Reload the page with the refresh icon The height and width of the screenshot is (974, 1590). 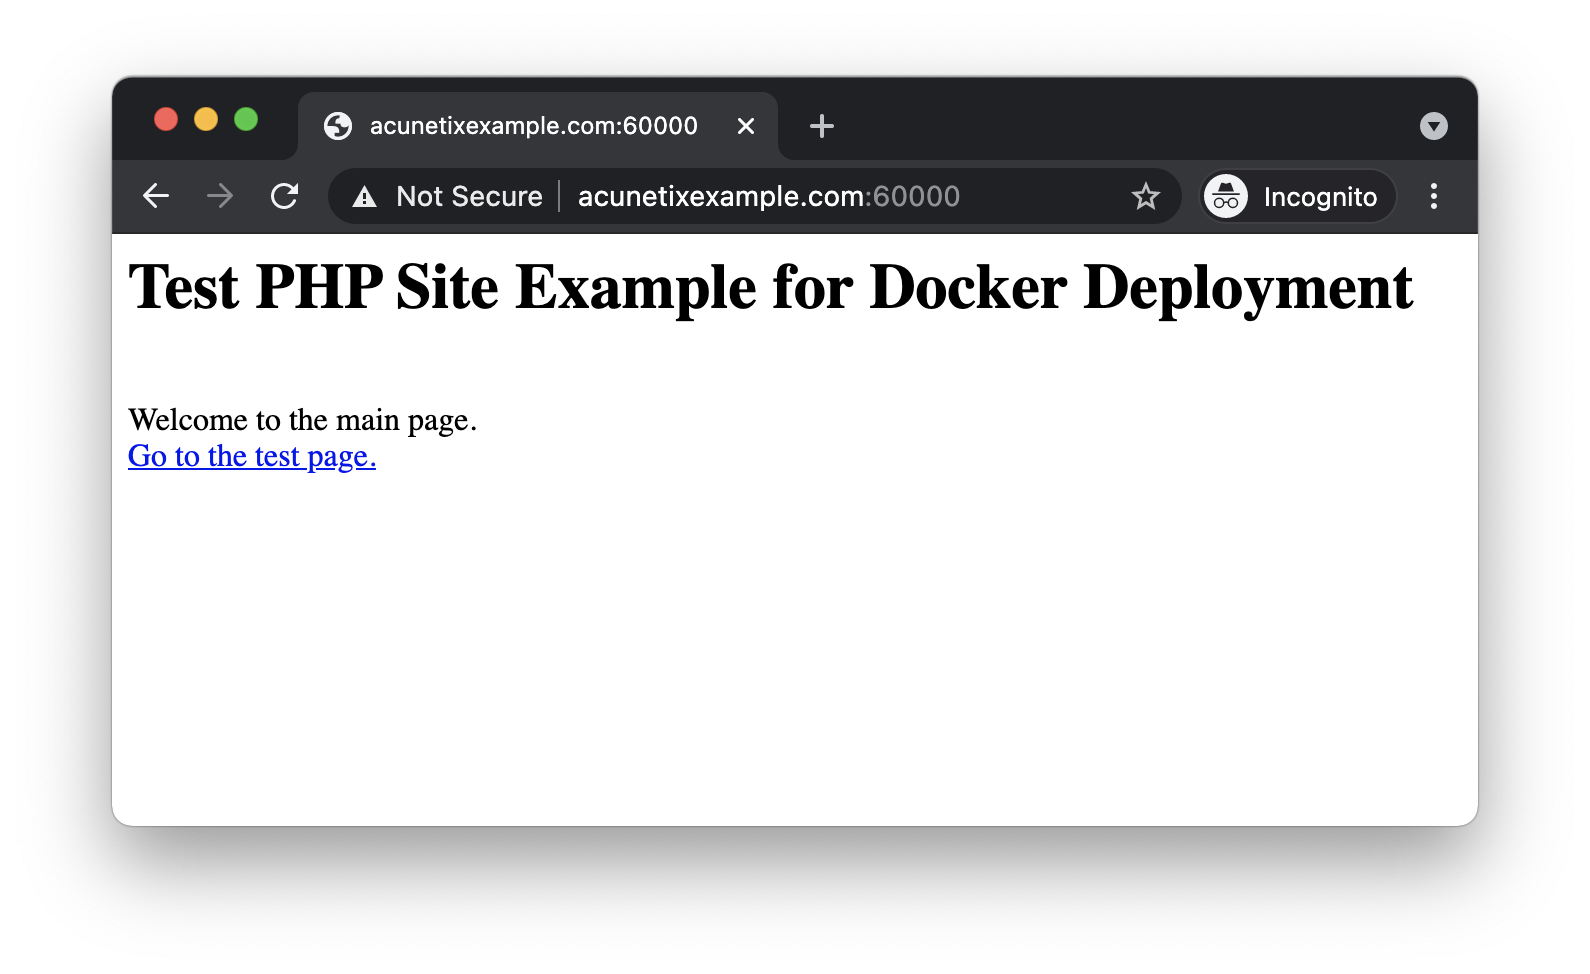click(x=285, y=196)
